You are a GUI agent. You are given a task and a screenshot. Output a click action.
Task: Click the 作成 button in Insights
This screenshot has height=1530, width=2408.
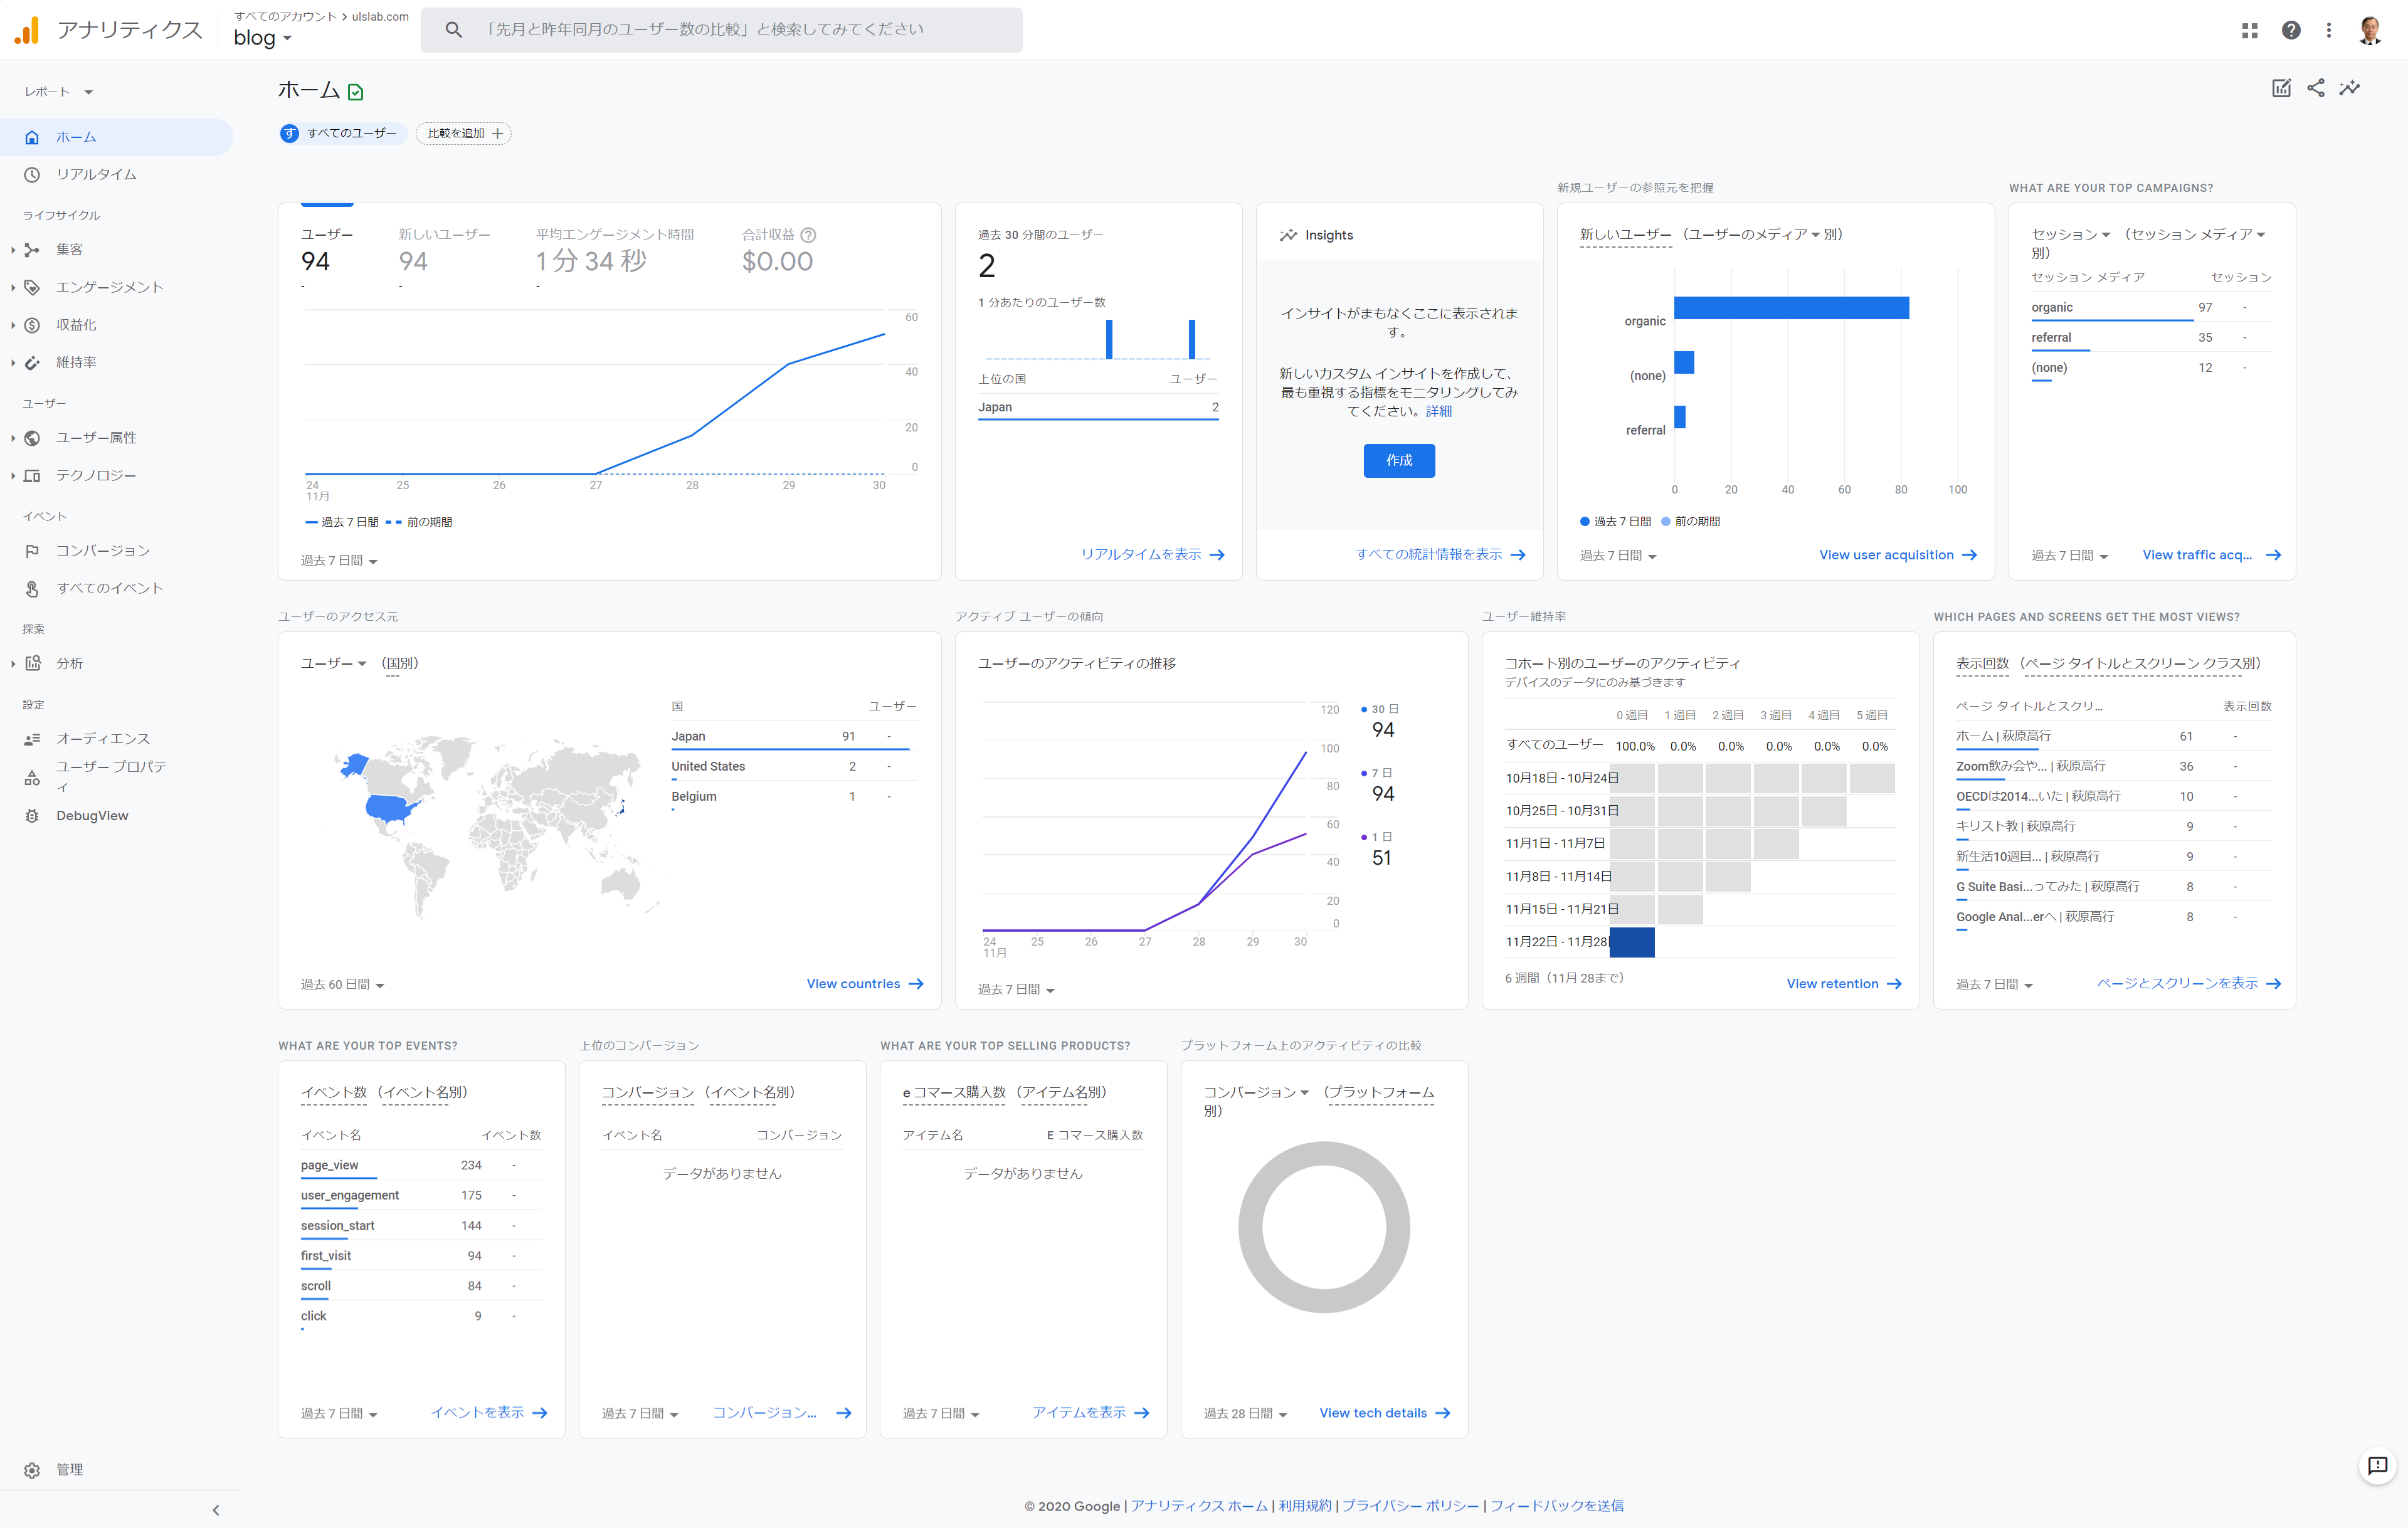pyautogui.click(x=1398, y=460)
